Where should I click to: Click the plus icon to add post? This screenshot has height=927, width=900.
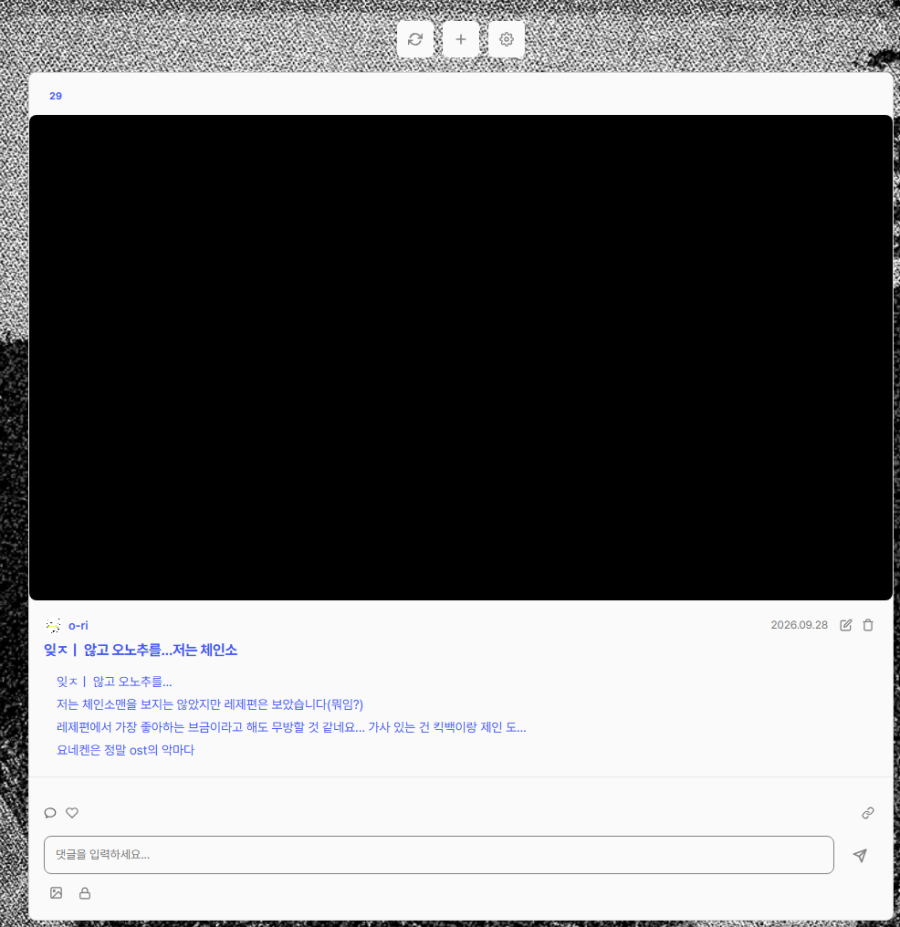[x=461, y=40]
